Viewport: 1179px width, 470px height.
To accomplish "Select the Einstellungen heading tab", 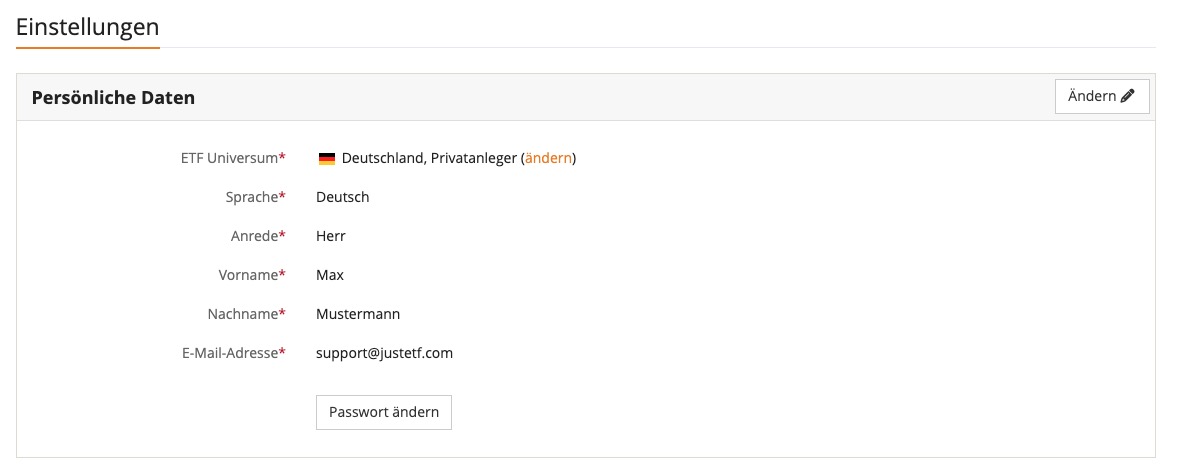I will (x=87, y=27).
